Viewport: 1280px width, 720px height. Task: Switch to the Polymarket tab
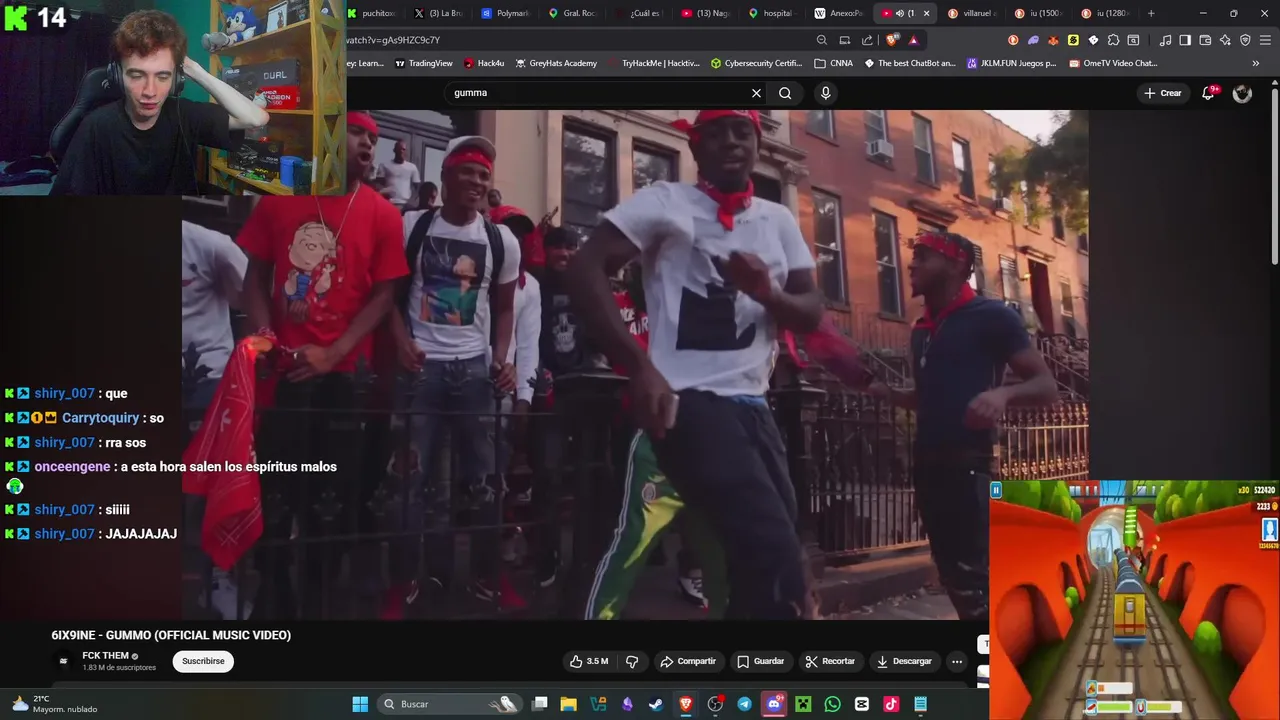(505, 13)
